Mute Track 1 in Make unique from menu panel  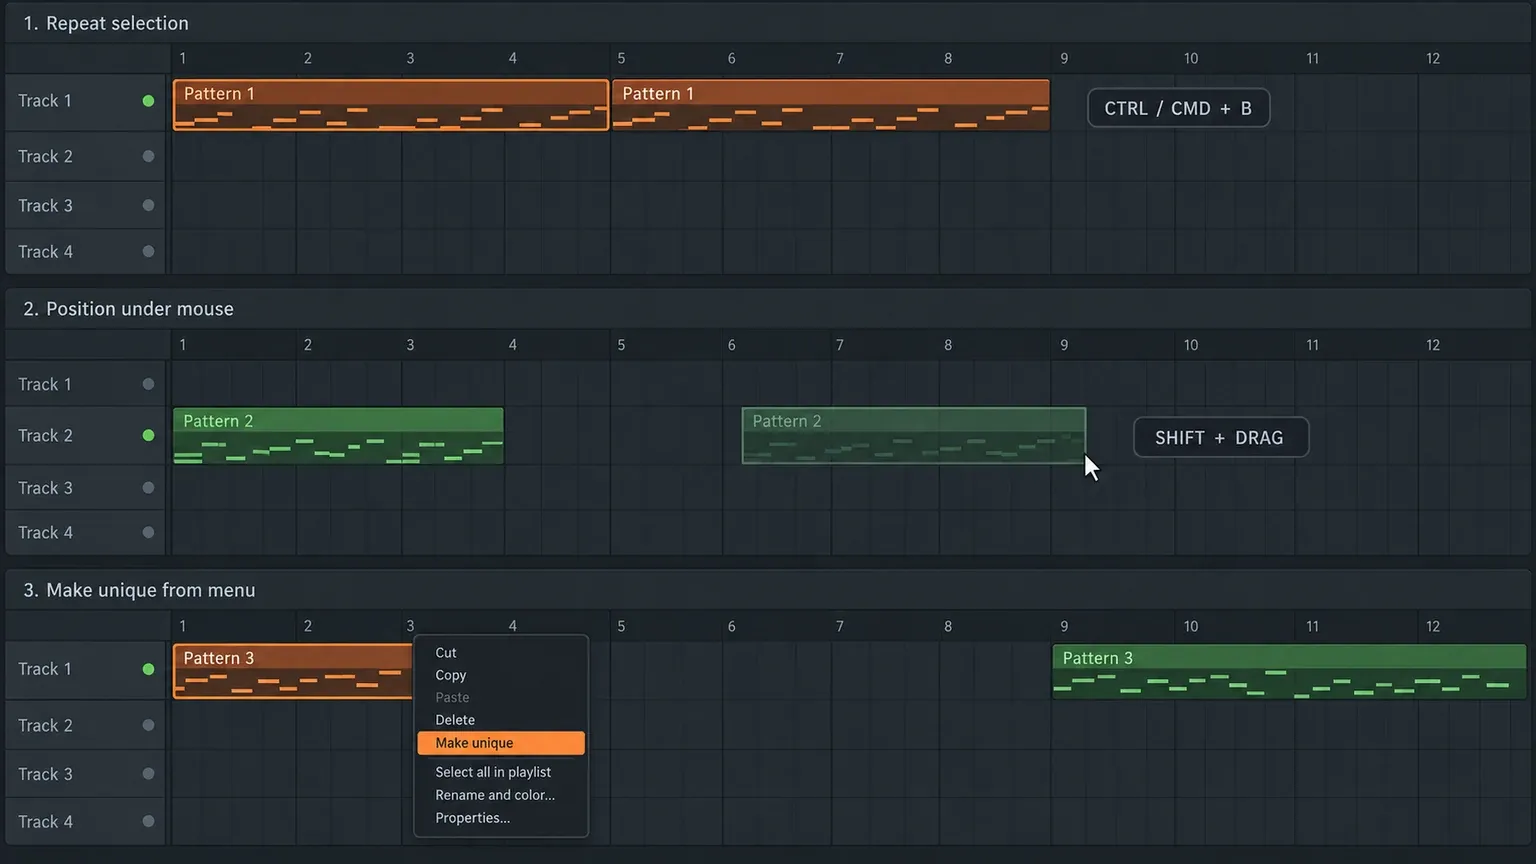click(x=148, y=669)
